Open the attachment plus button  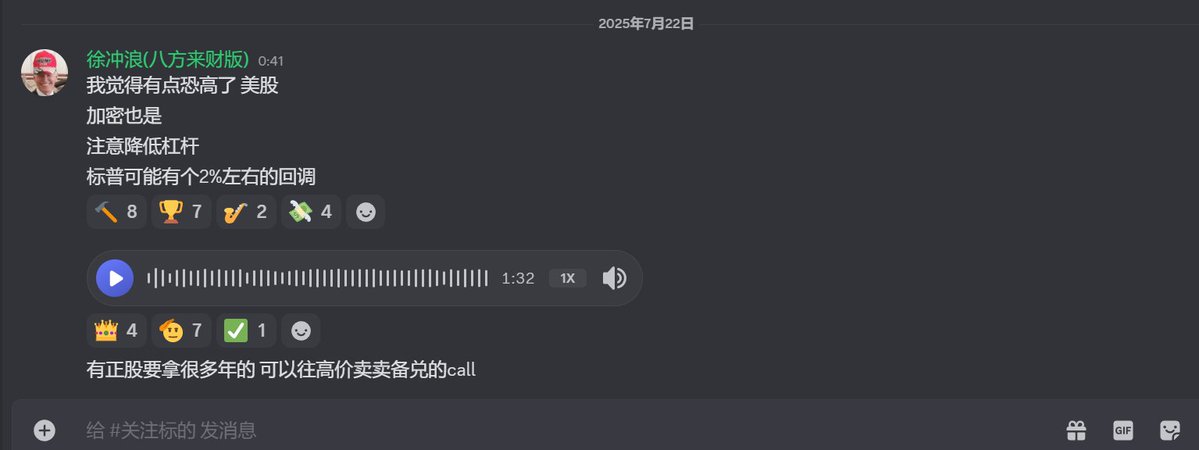click(x=44, y=431)
